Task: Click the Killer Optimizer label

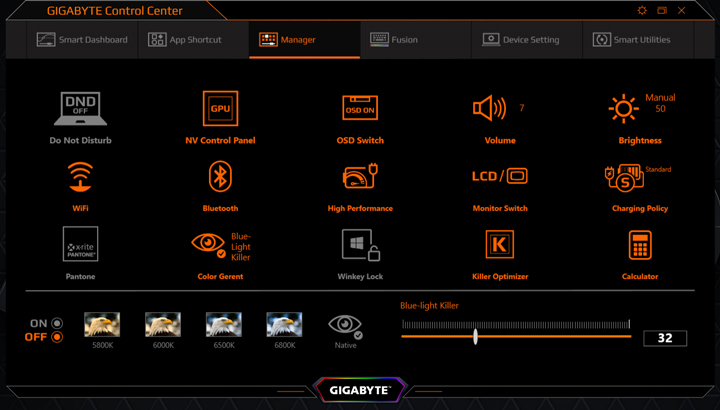Action: pos(500,276)
